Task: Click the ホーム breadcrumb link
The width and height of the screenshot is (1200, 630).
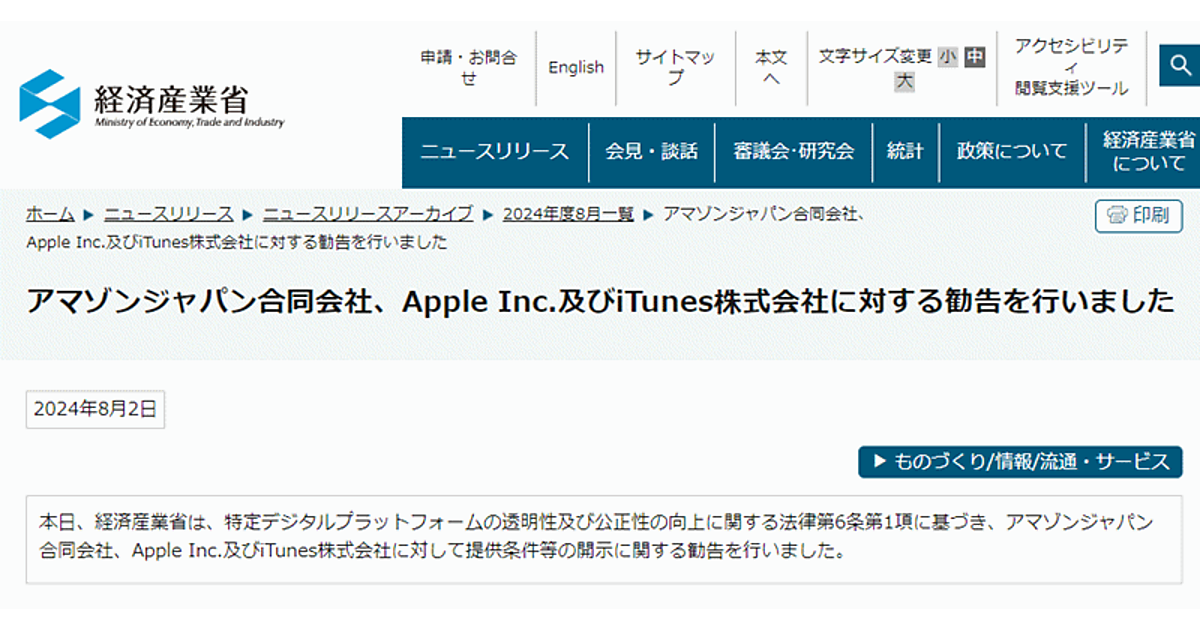Action: [50, 214]
